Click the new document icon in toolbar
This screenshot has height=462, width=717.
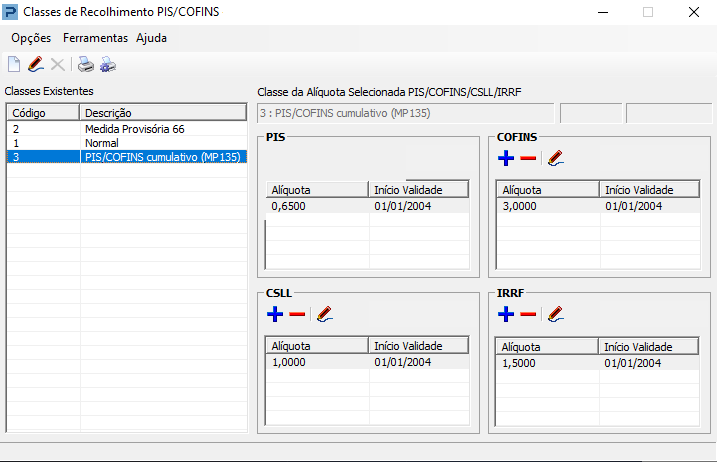pos(14,64)
